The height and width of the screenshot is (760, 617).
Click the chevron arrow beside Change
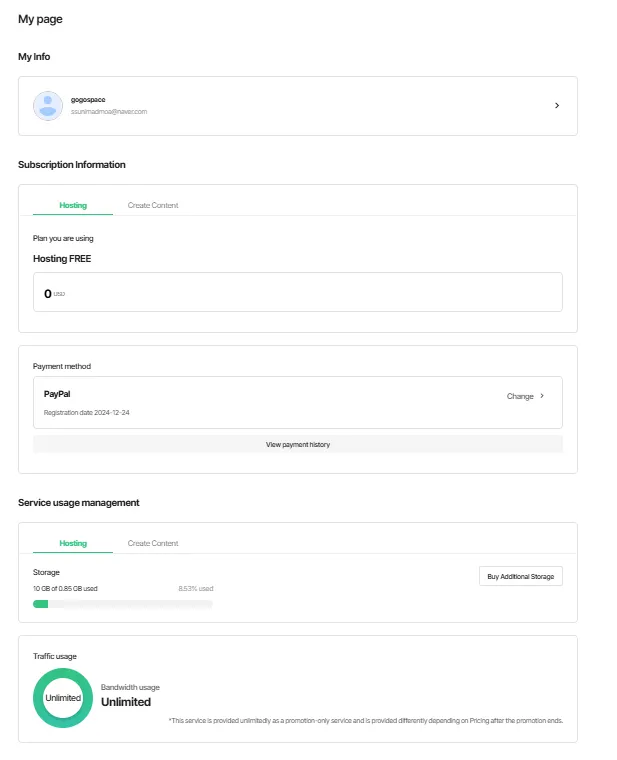tap(542, 396)
